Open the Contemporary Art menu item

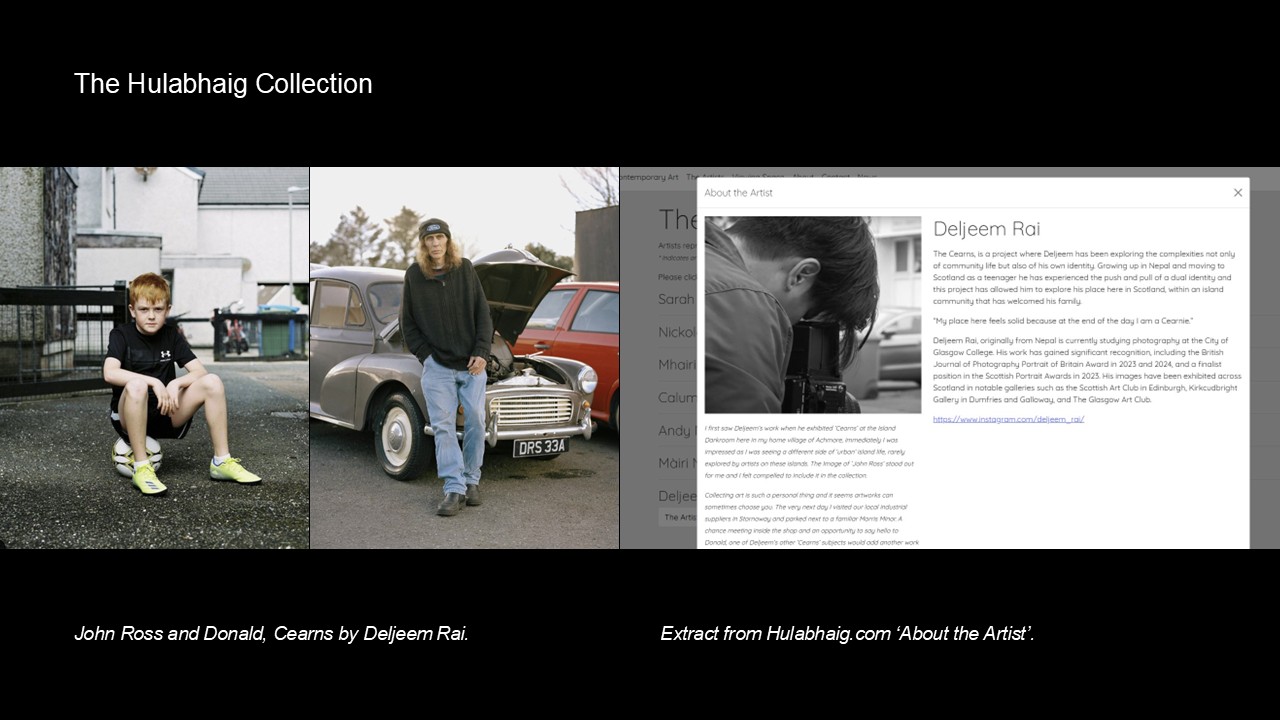pos(649,177)
